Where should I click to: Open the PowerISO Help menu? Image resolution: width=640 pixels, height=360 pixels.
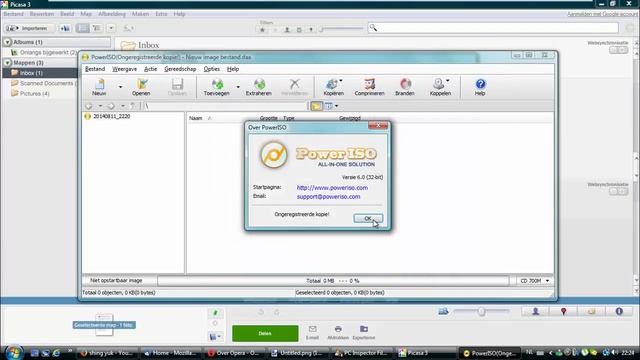point(233,69)
